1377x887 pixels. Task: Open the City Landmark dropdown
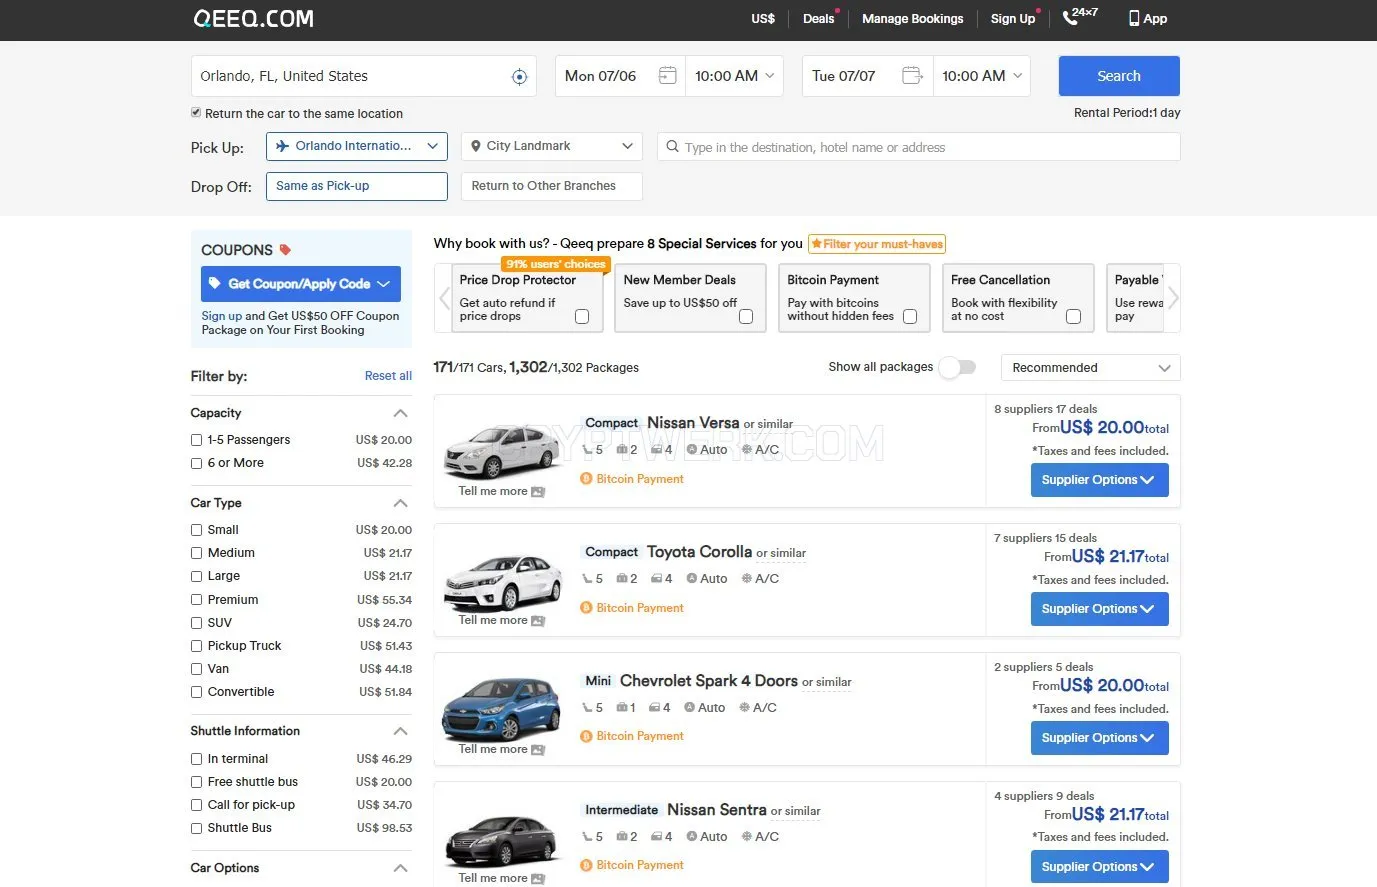coord(552,146)
